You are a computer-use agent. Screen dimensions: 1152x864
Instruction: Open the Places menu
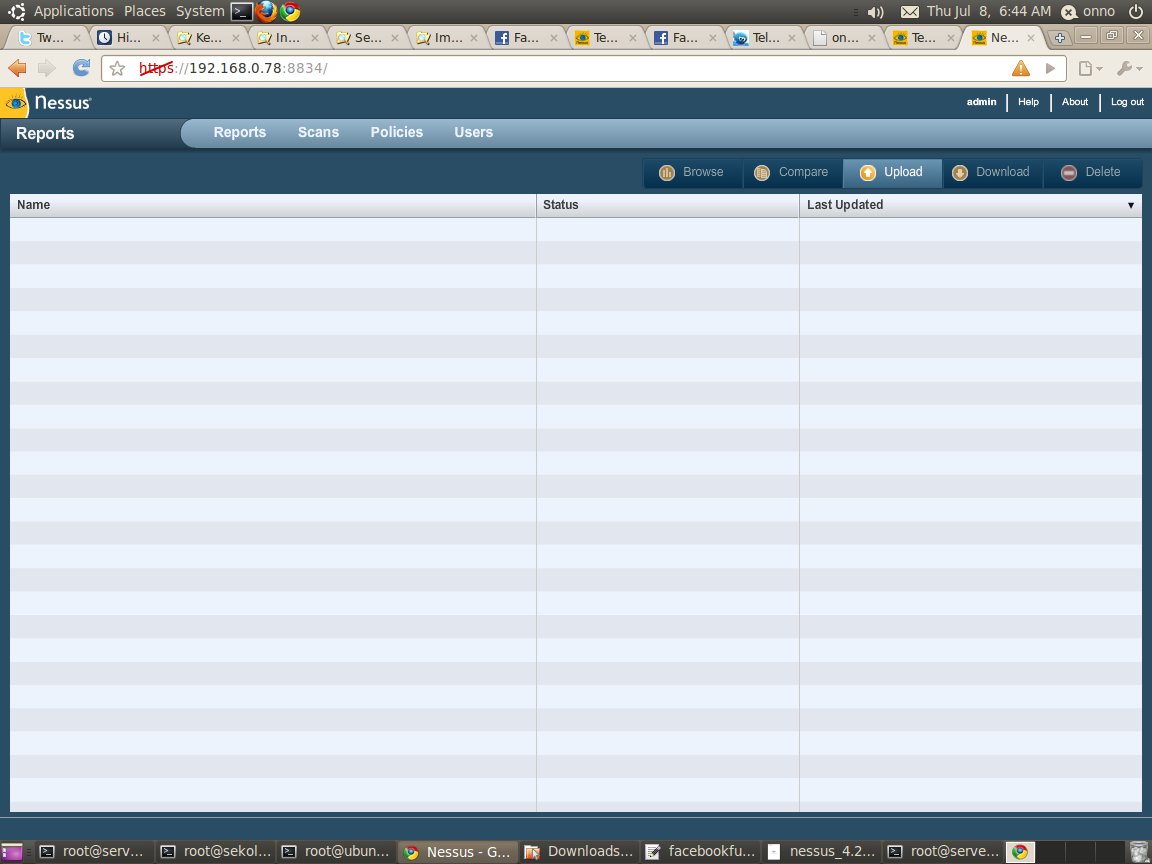(145, 11)
